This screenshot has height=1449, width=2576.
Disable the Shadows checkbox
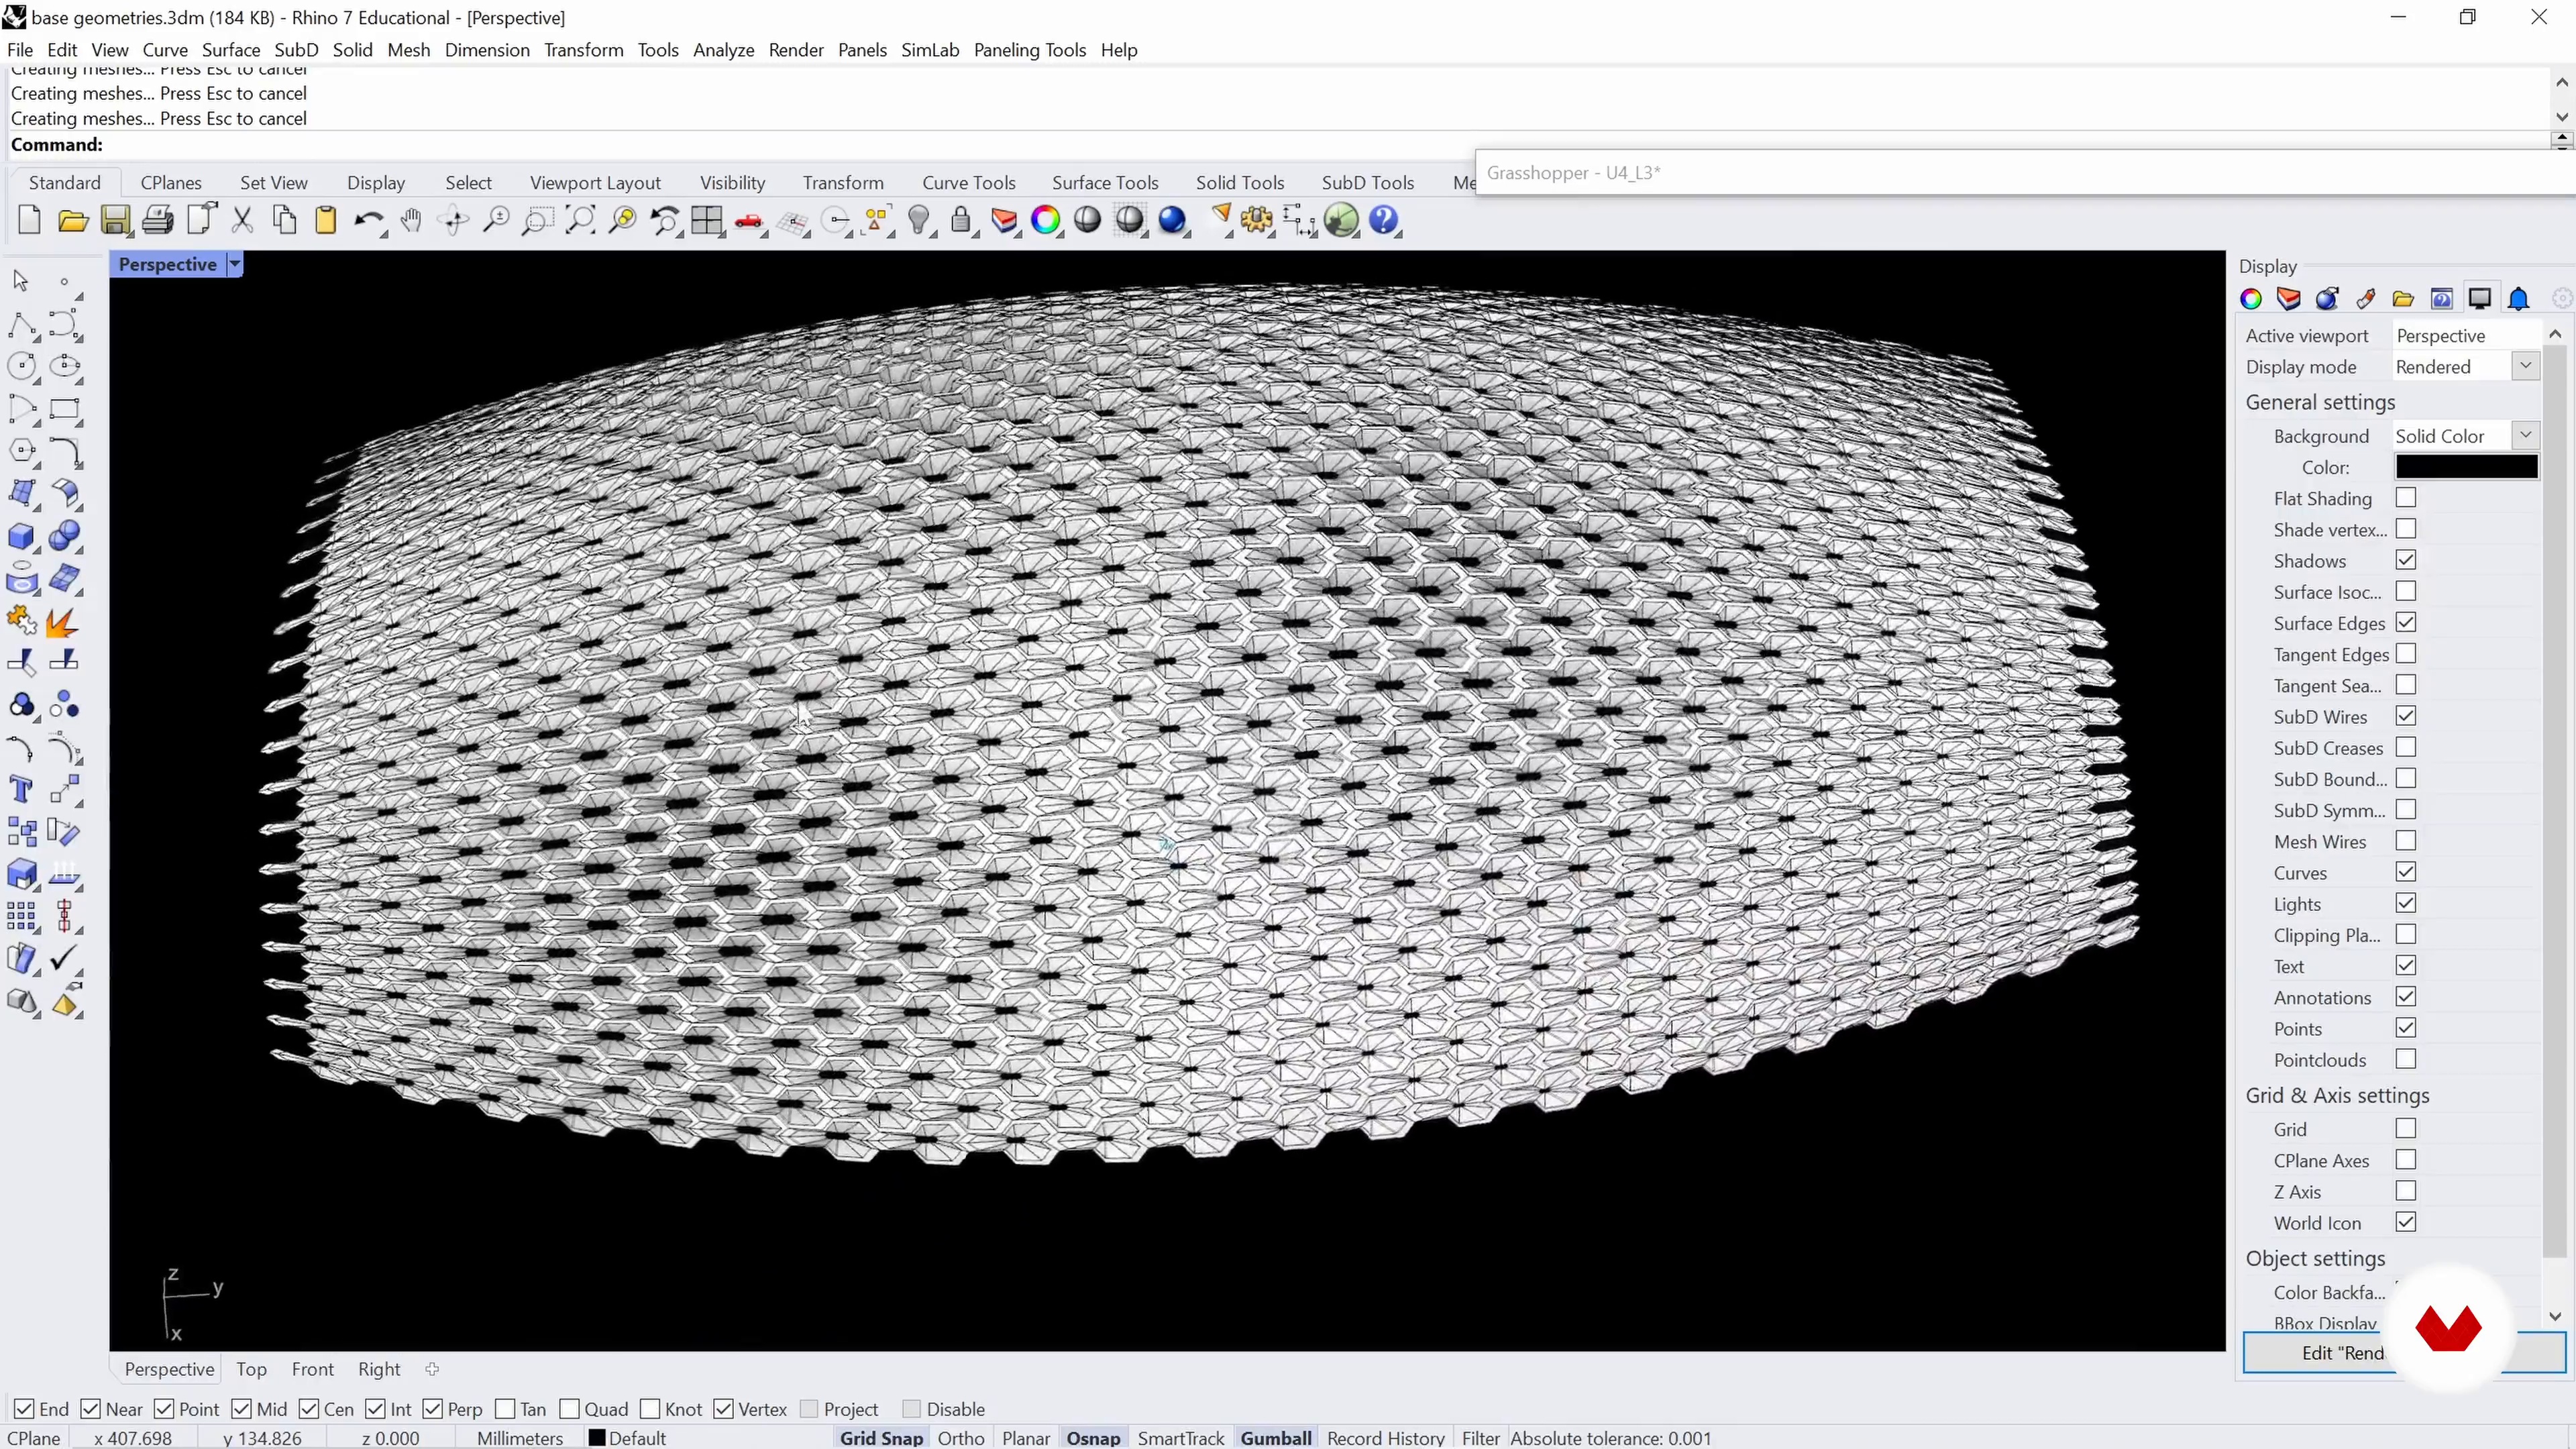point(2406,560)
